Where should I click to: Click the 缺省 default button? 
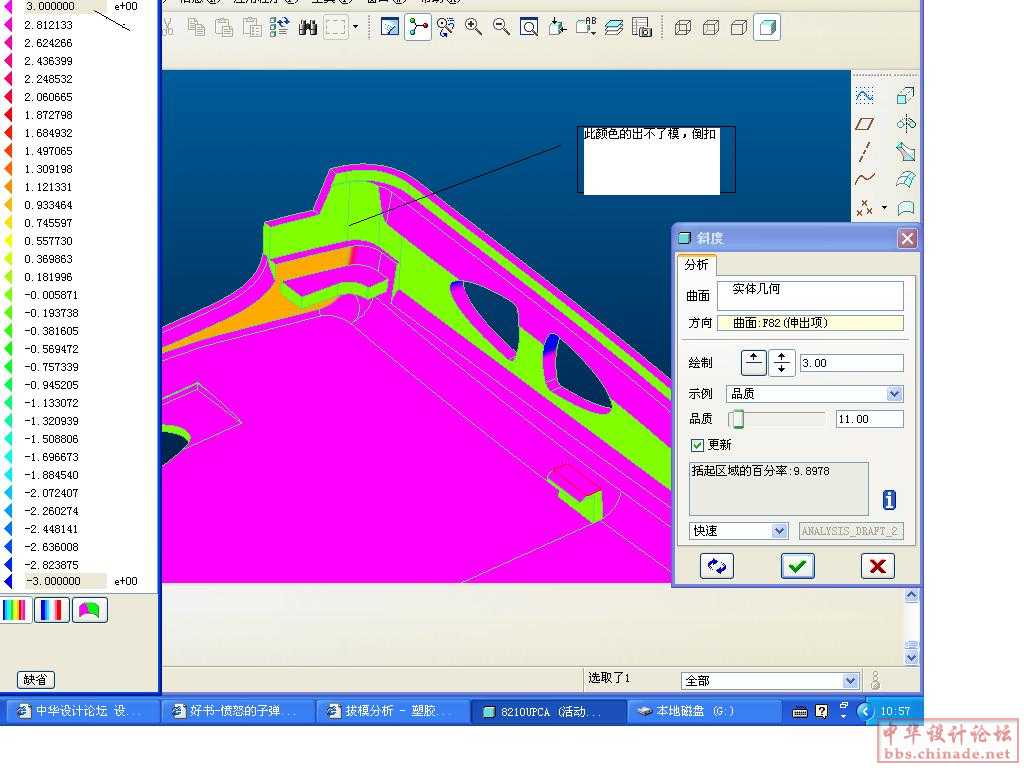(x=36, y=680)
